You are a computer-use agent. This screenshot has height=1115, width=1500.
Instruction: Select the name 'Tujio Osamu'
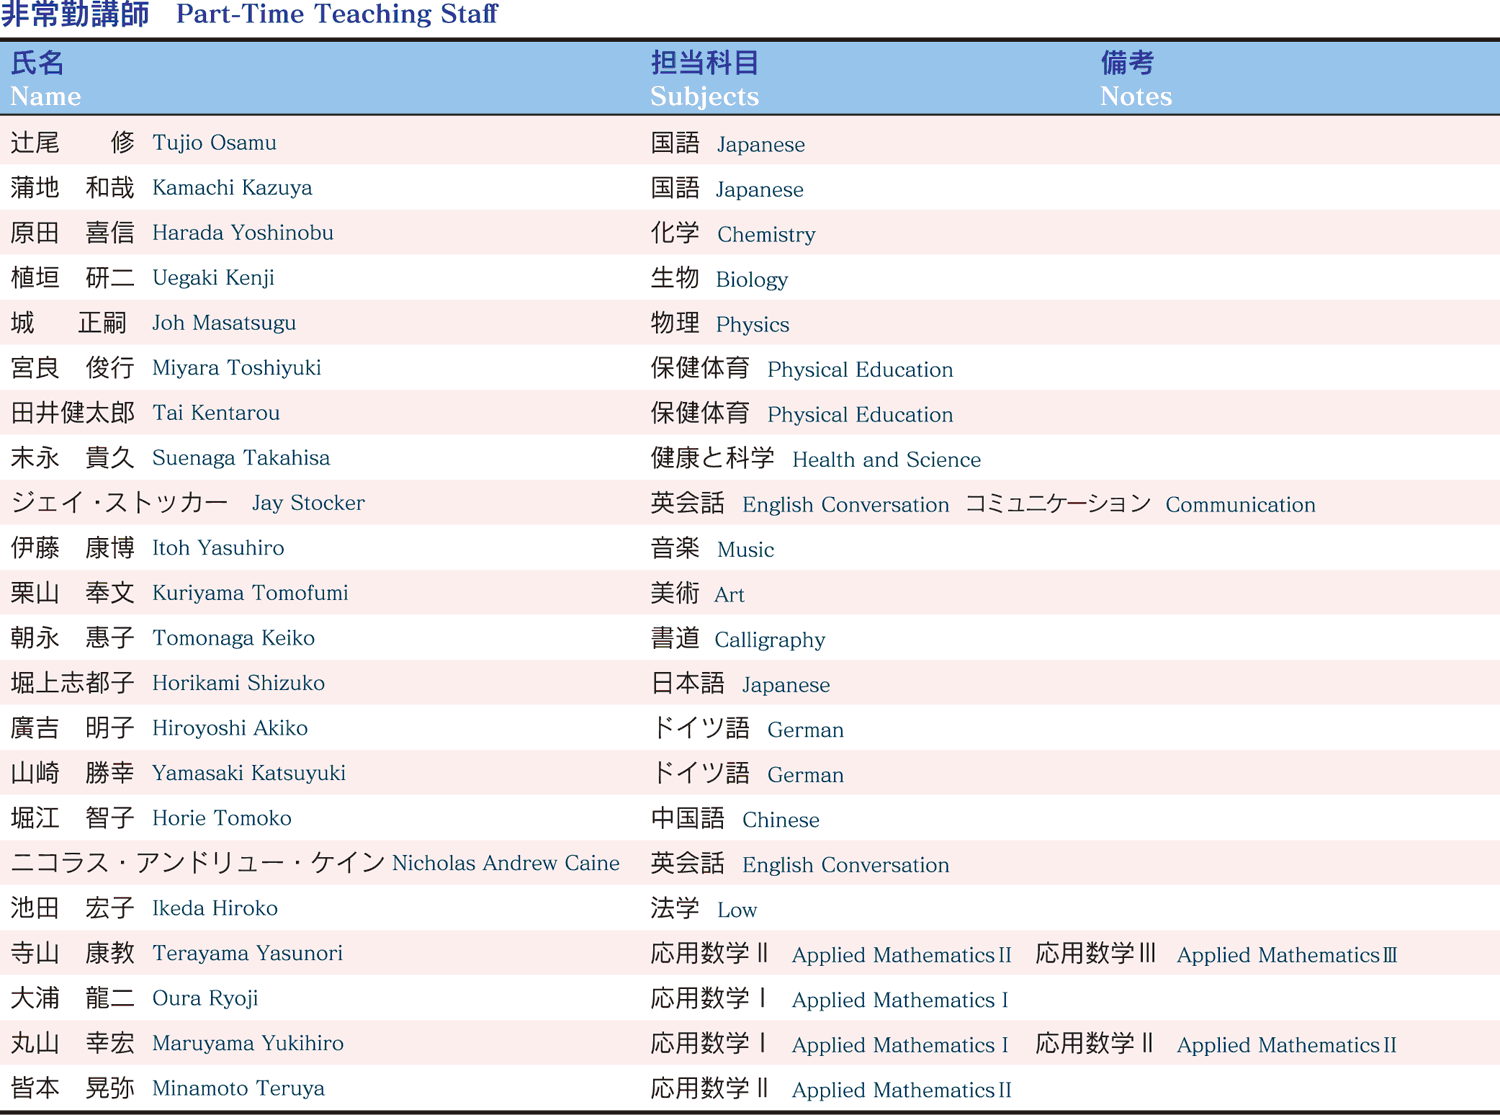(214, 142)
